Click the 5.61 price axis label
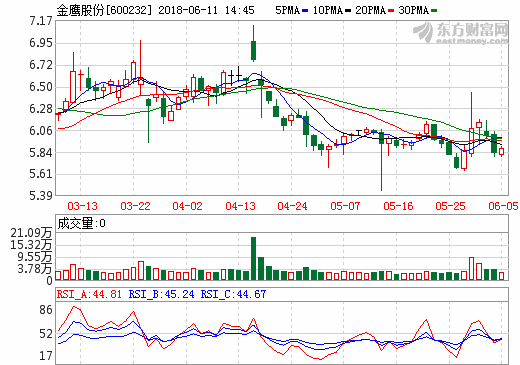This screenshot has height=365, width=520. tap(41, 174)
